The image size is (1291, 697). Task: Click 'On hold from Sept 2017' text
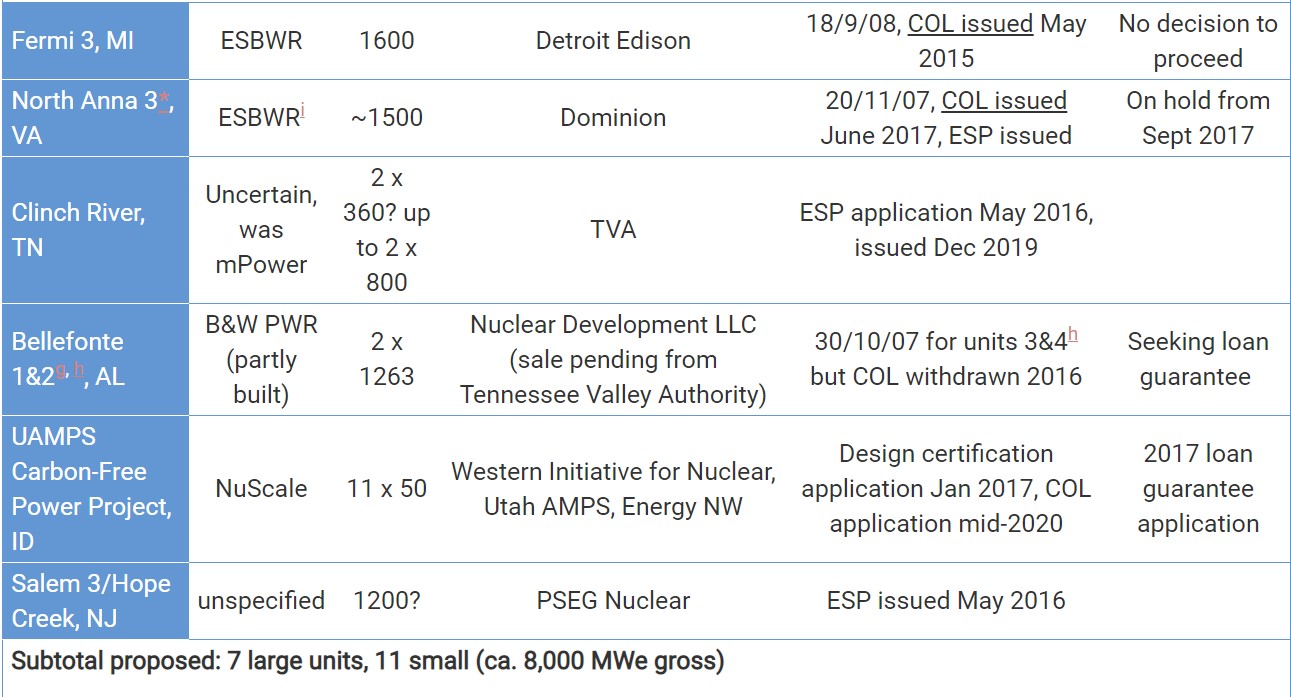pyautogui.click(x=1198, y=118)
